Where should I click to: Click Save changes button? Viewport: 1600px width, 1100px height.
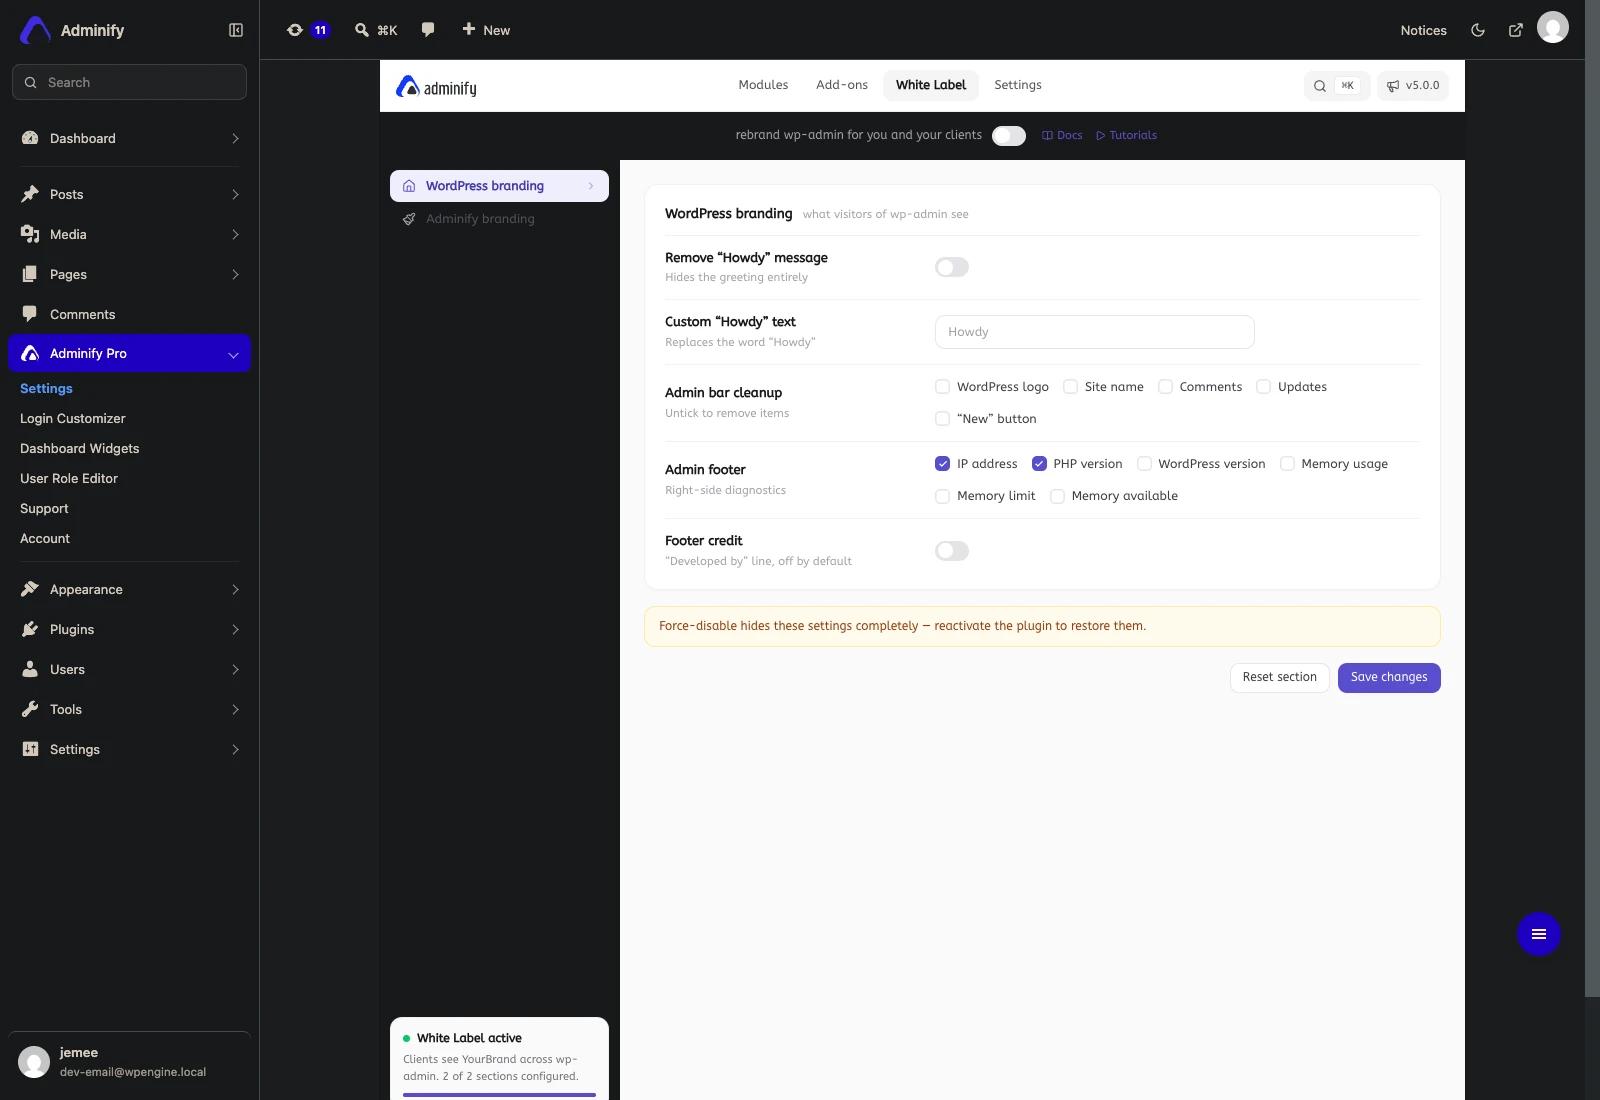point(1389,678)
